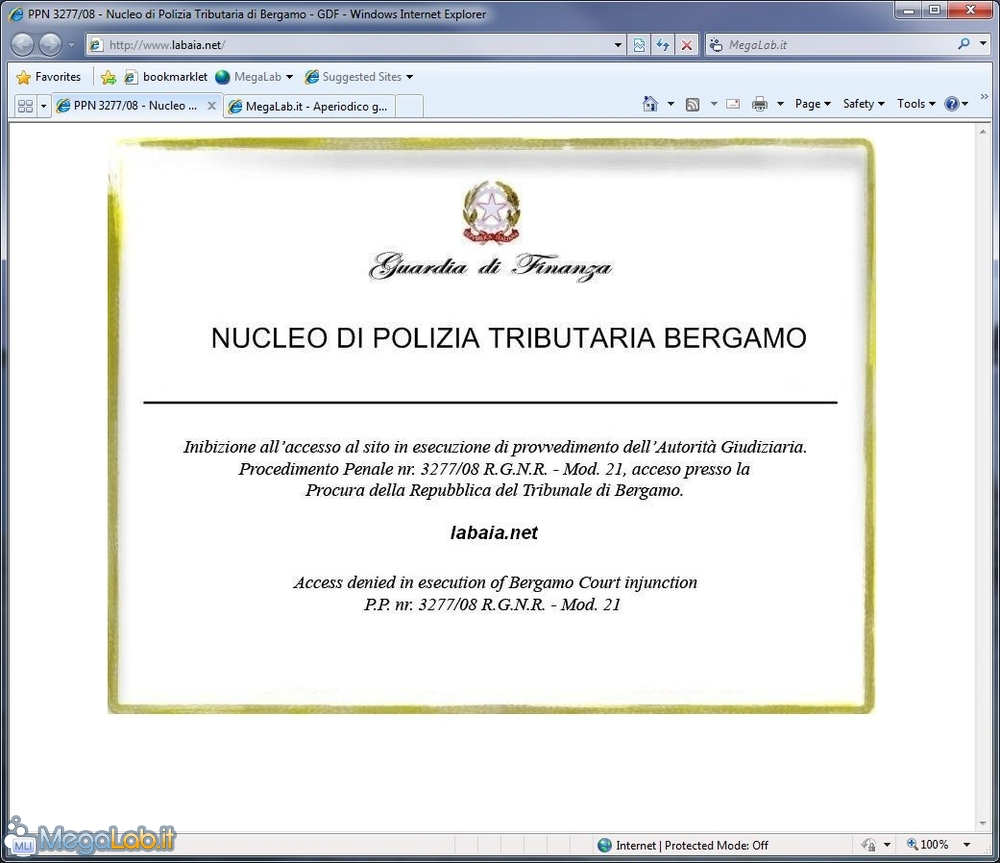Open the Home button dropdown arrow

(670, 104)
